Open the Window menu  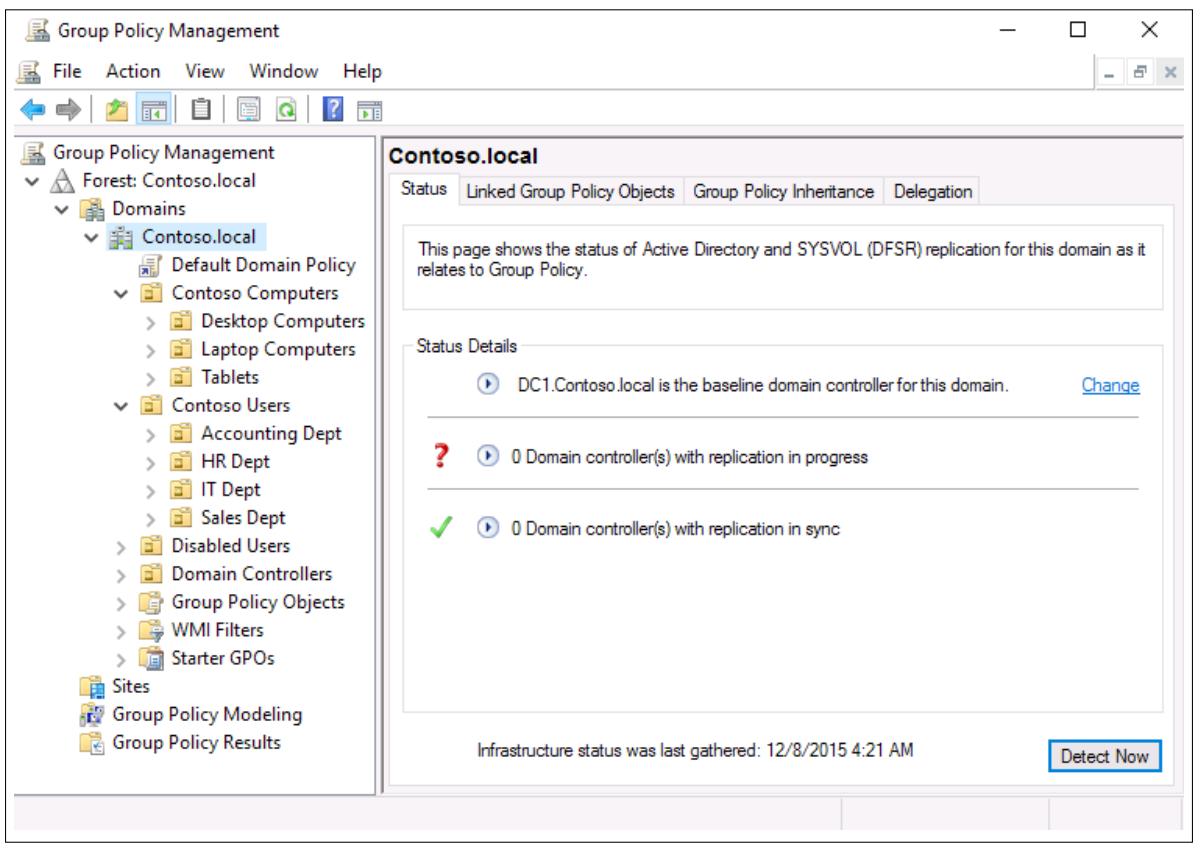[x=284, y=72]
